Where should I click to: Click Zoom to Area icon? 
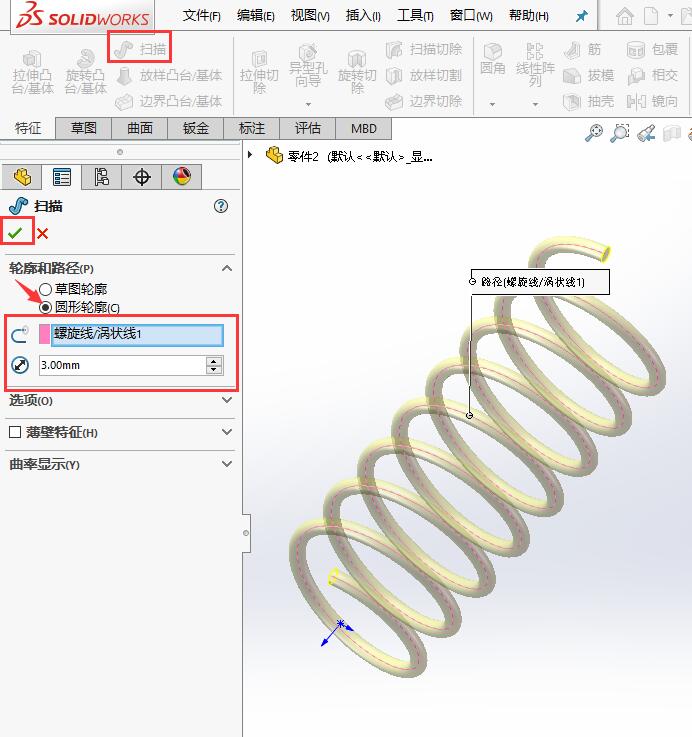click(x=620, y=133)
